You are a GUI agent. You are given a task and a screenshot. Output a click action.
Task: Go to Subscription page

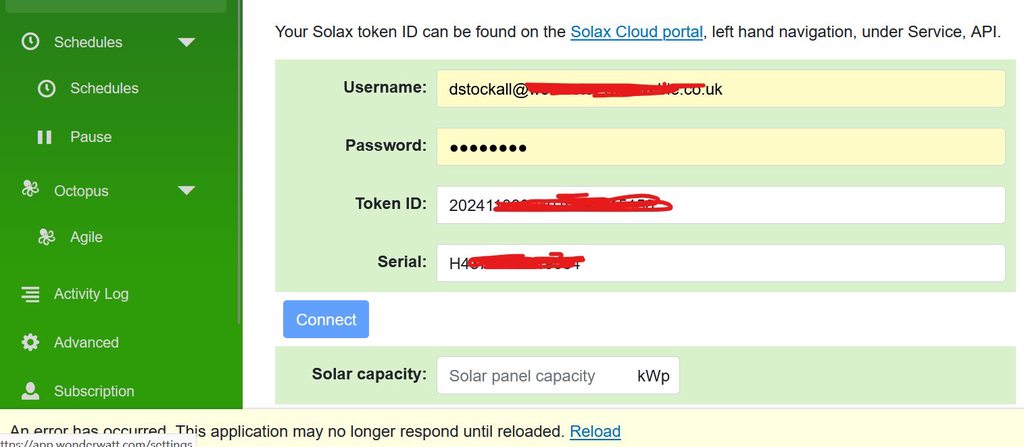(x=94, y=391)
